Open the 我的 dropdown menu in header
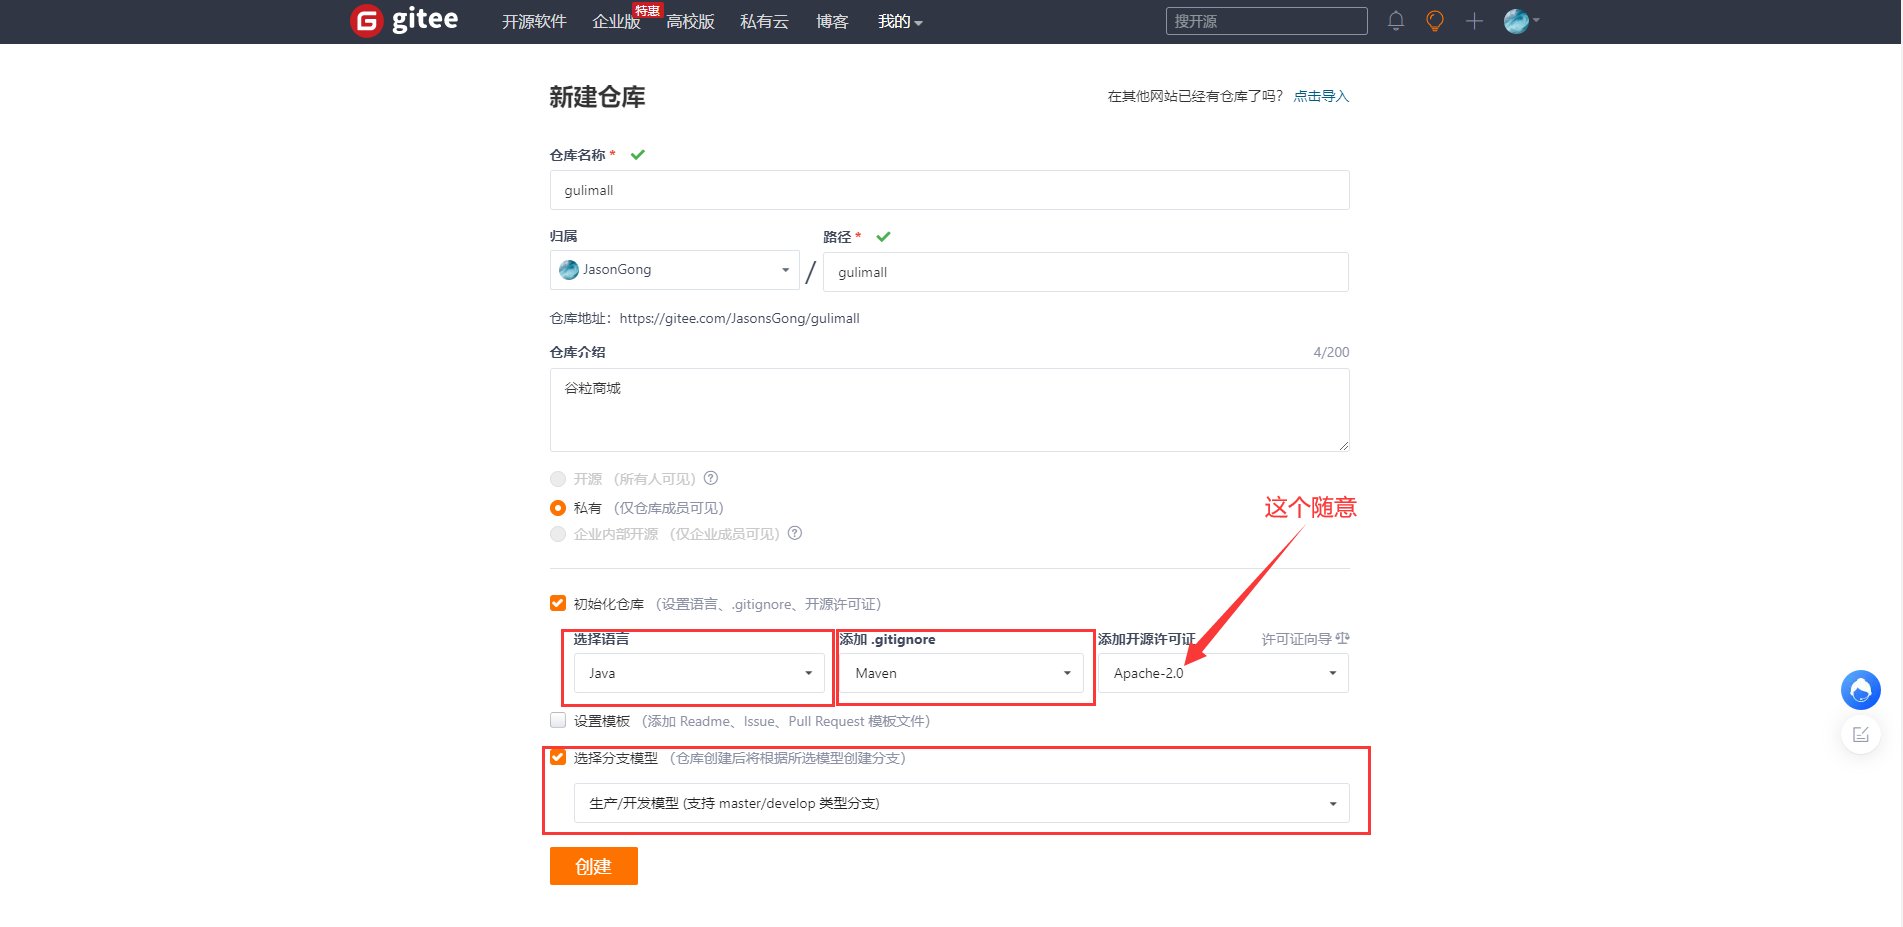Viewport: 1903px width, 927px height. tap(899, 21)
